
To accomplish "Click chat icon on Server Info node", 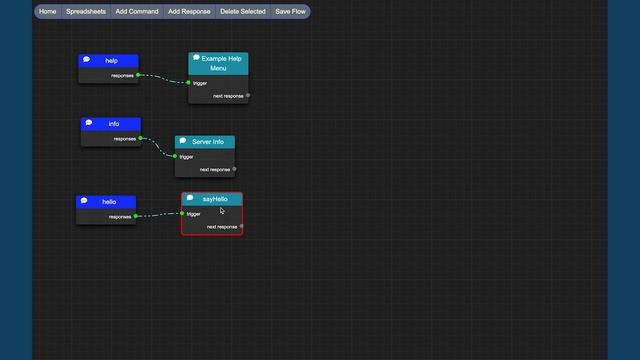I will pos(183,141).
